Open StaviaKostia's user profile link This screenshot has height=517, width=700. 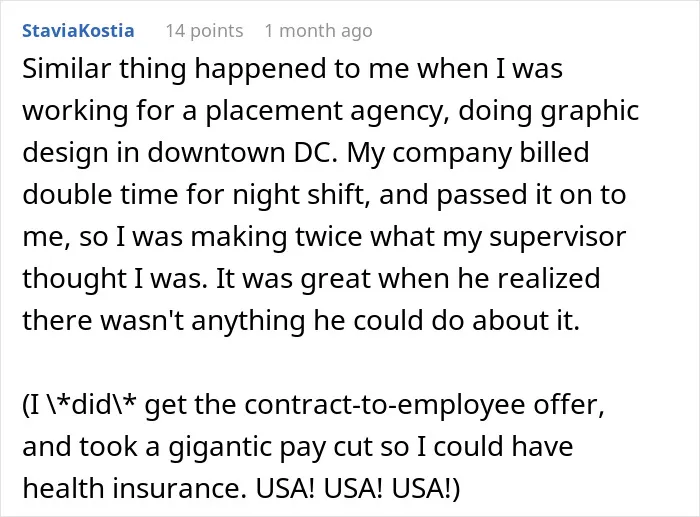click(78, 31)
